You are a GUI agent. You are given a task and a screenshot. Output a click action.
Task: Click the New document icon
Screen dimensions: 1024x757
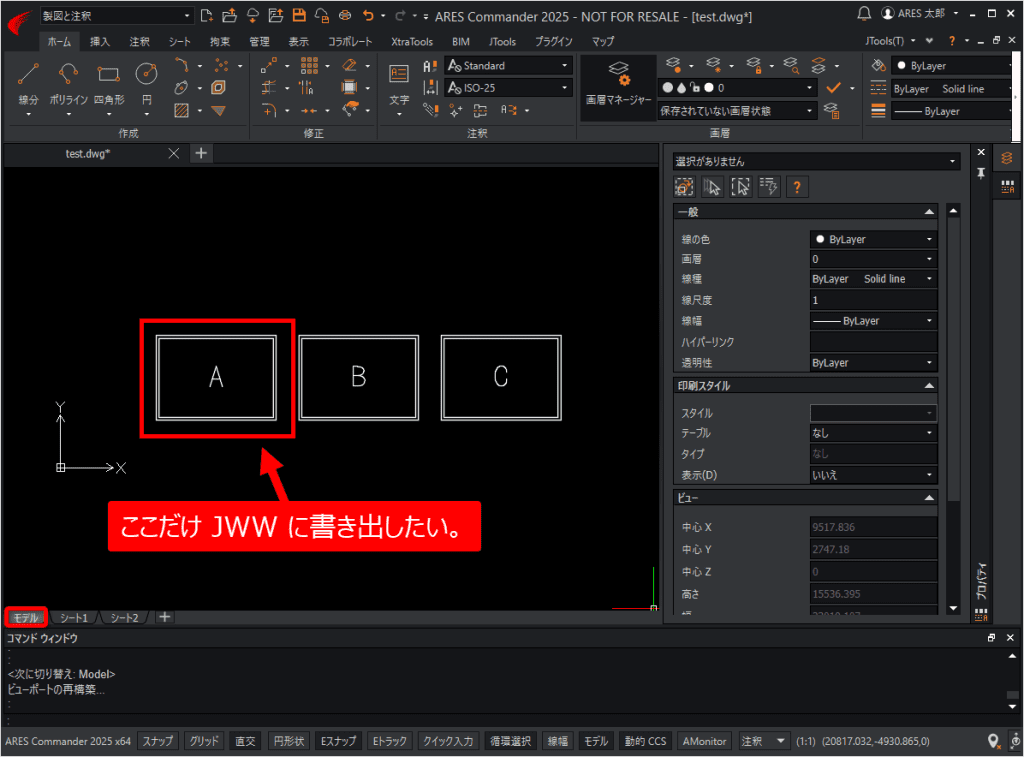206,16
